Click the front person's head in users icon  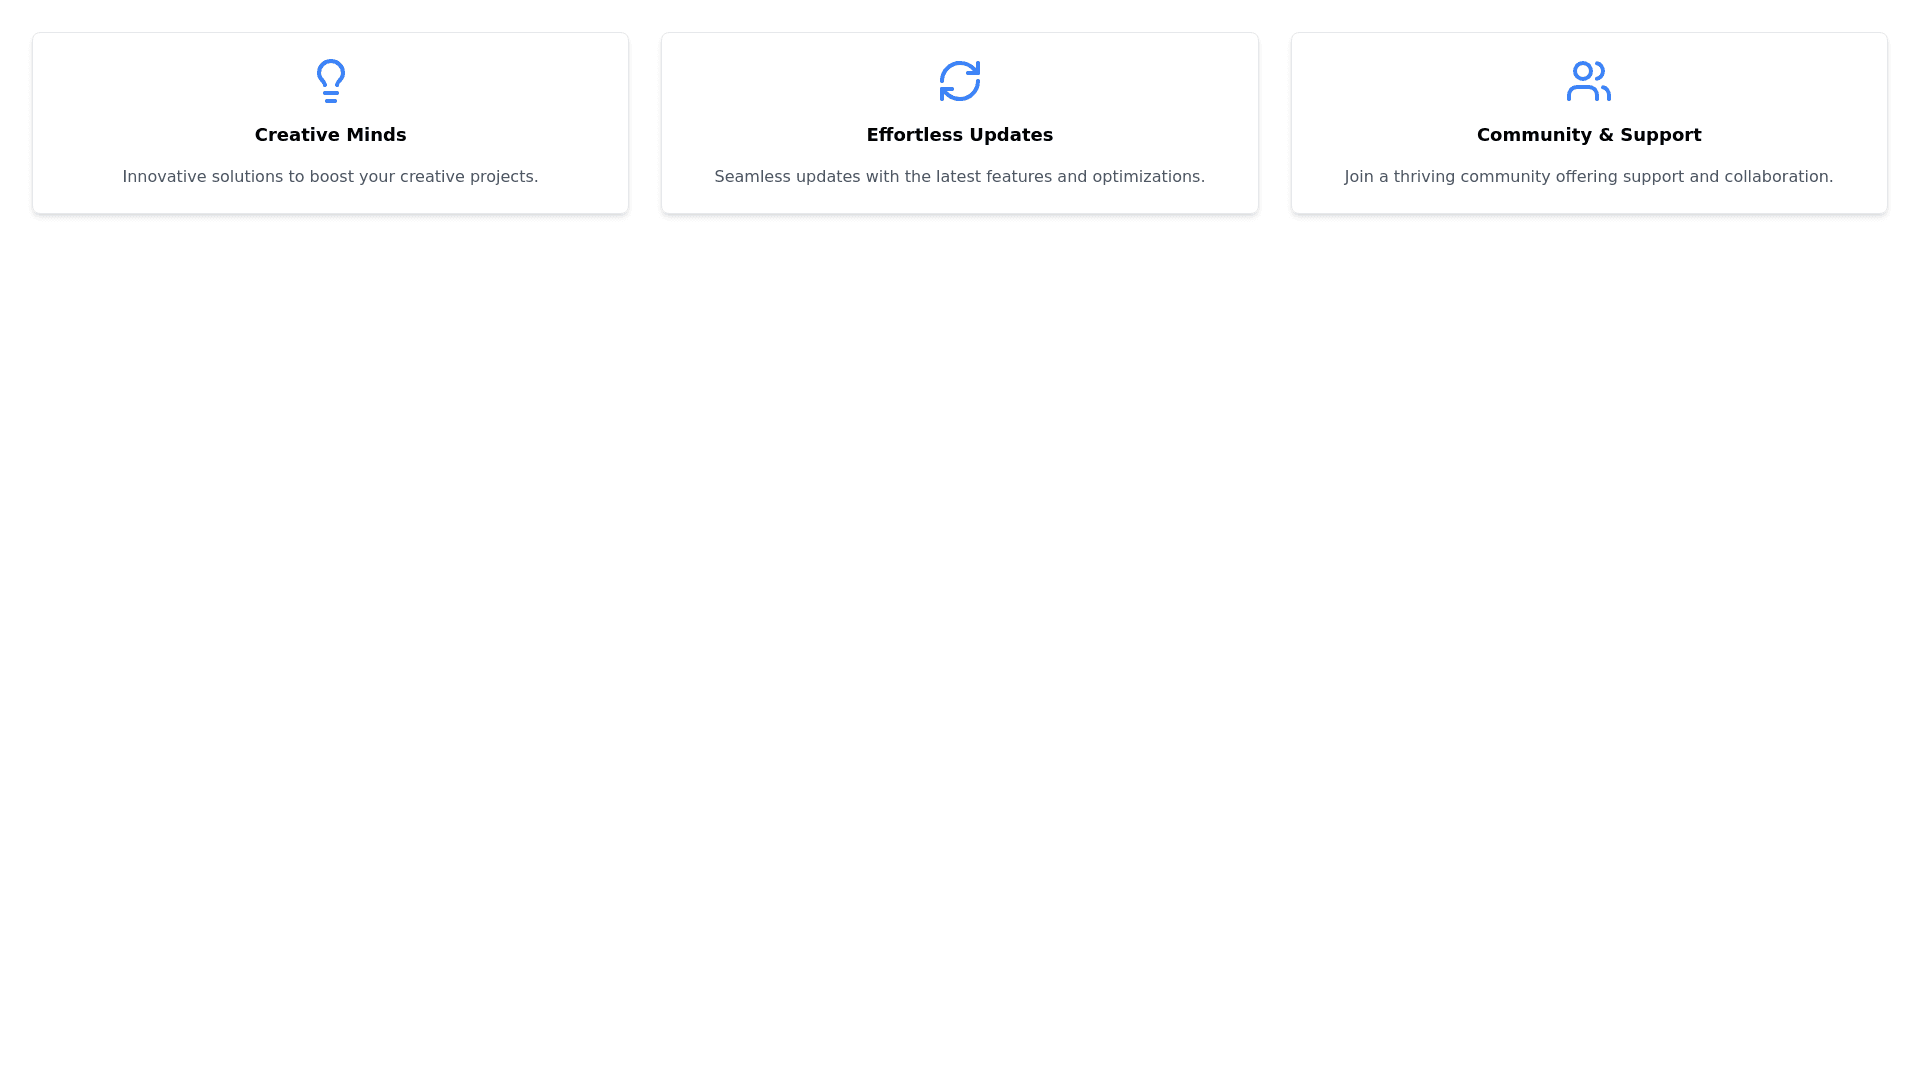1581,71
